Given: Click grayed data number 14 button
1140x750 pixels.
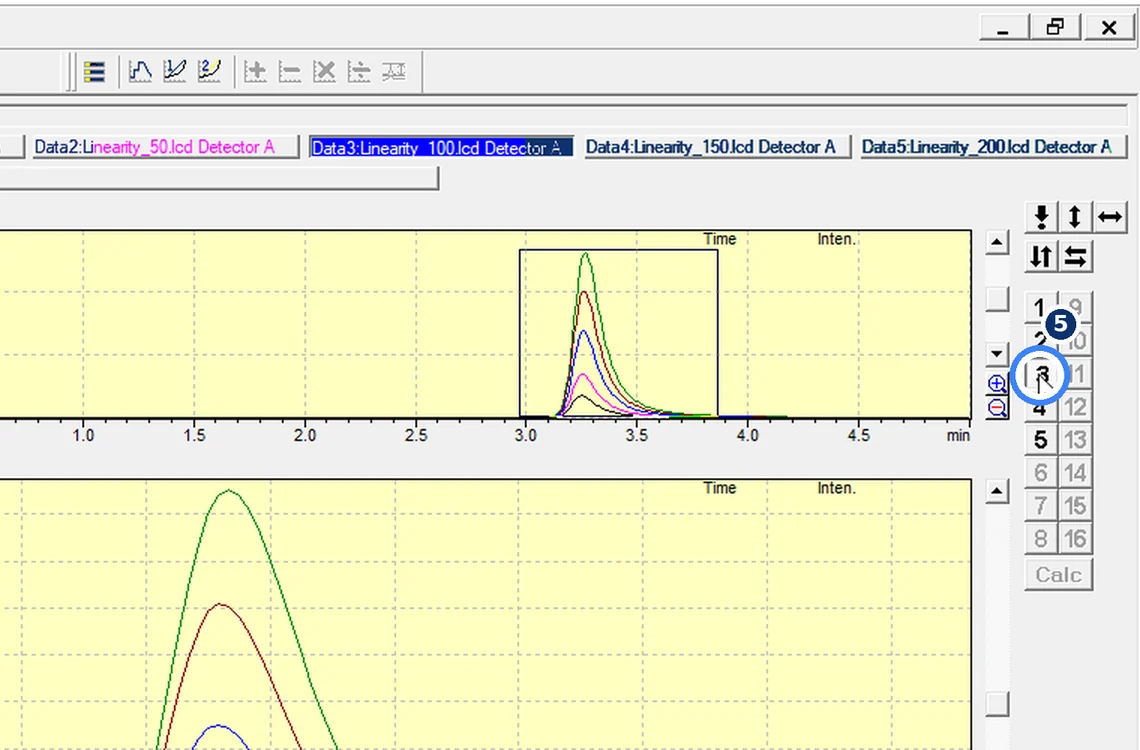Looking at the screenshot, I should point(1075,473).
